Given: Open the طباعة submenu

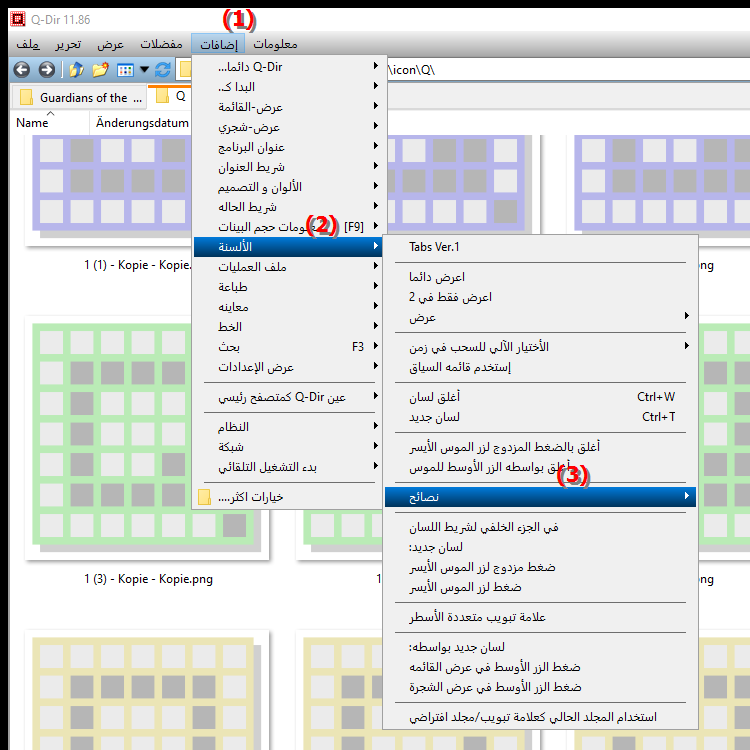Looking at the screenshot, I should [289, 287].
